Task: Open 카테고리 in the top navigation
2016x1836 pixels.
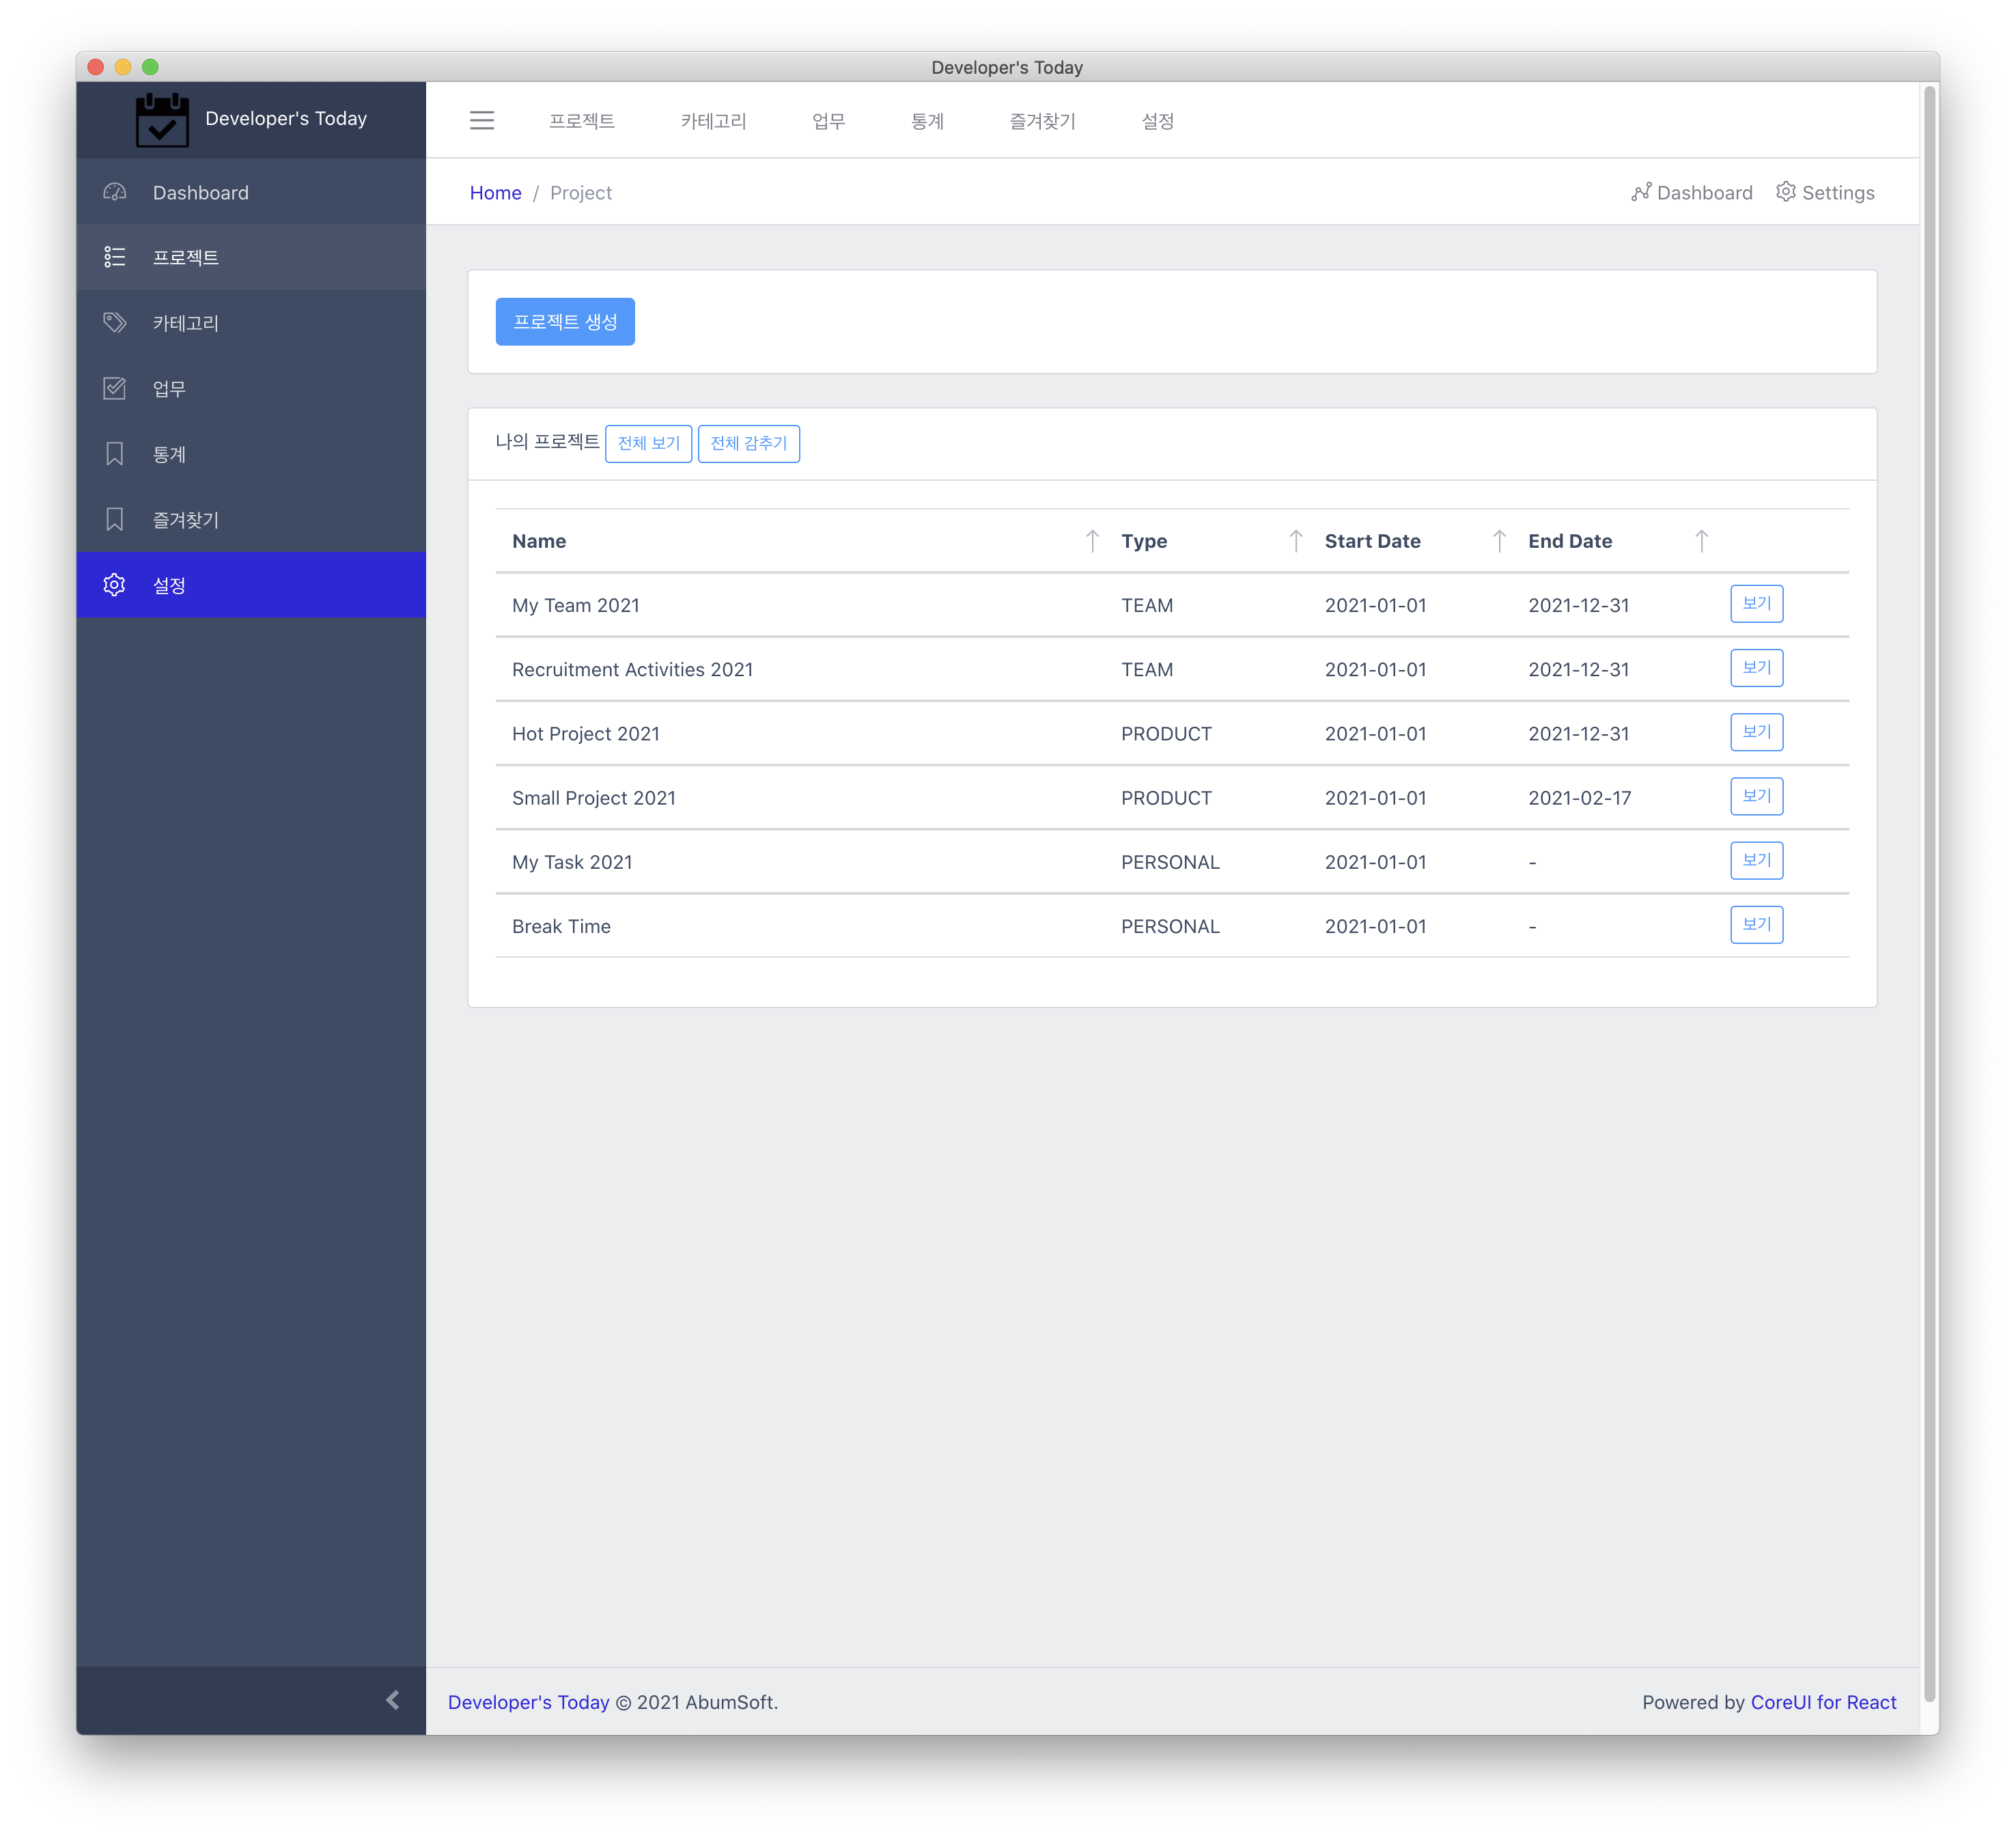Action: click(713, 121)
